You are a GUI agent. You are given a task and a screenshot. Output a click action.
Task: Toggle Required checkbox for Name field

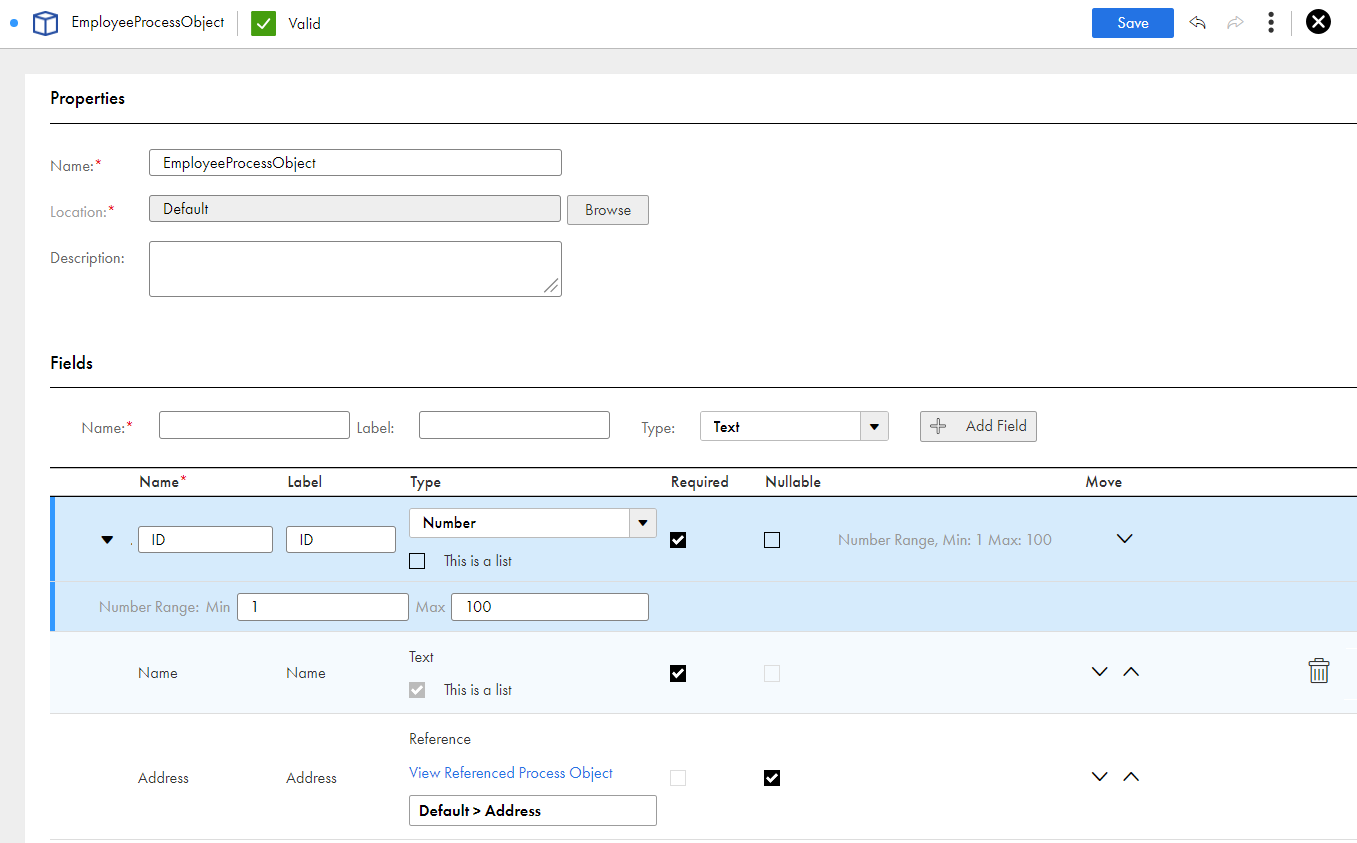click(678, 674)
